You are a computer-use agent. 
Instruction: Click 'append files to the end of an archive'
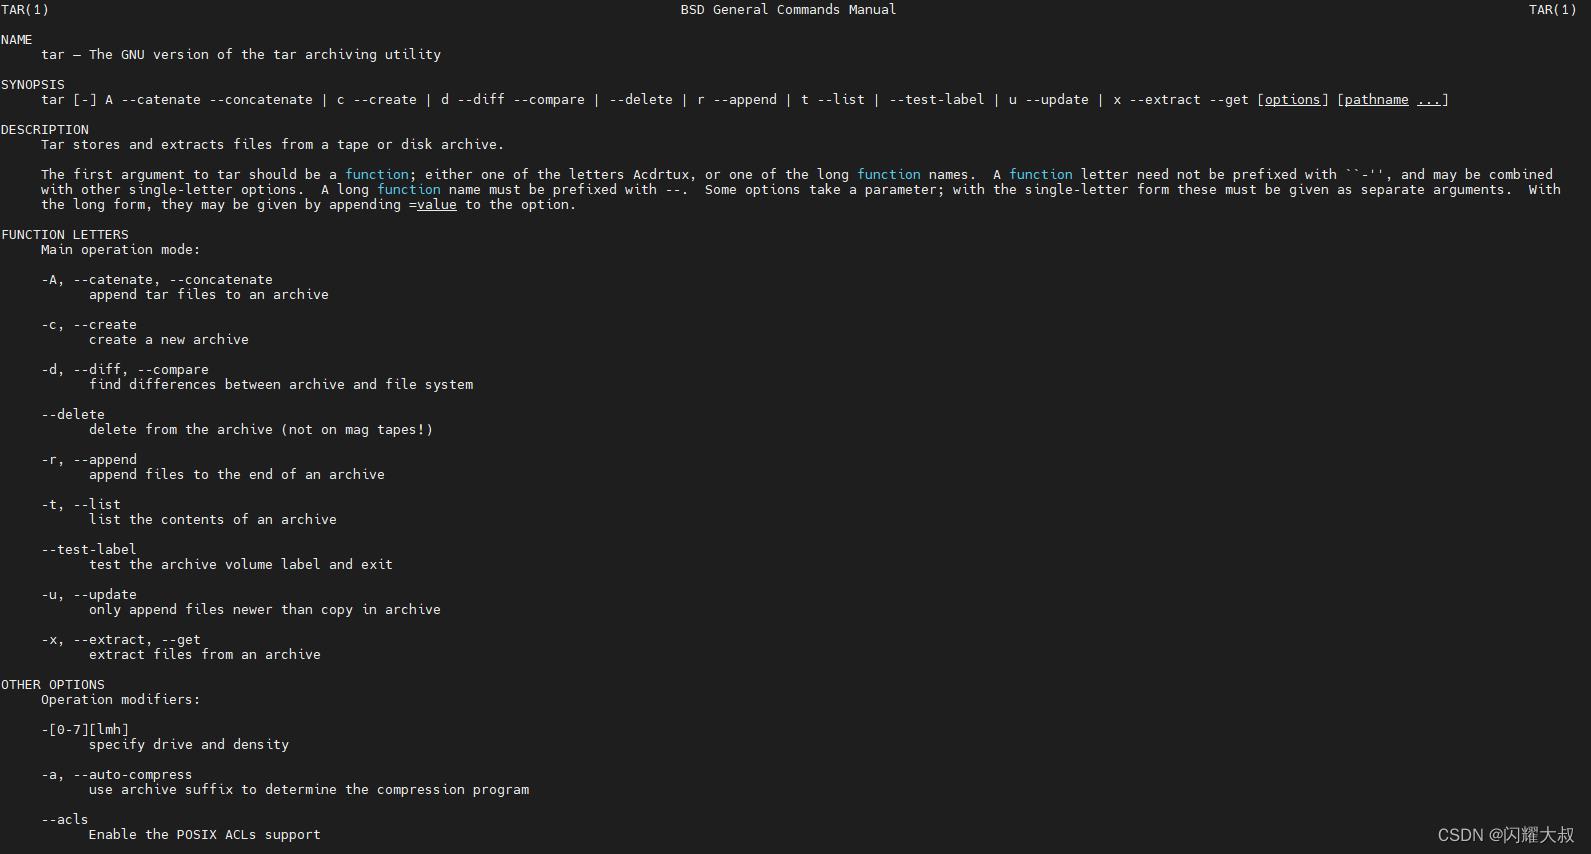(x=237, y=475)
